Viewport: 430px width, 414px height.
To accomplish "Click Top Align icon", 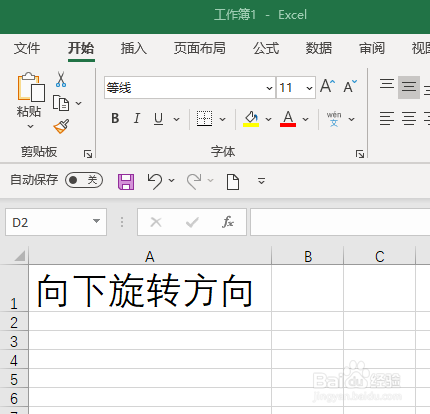I will (387, 85).
